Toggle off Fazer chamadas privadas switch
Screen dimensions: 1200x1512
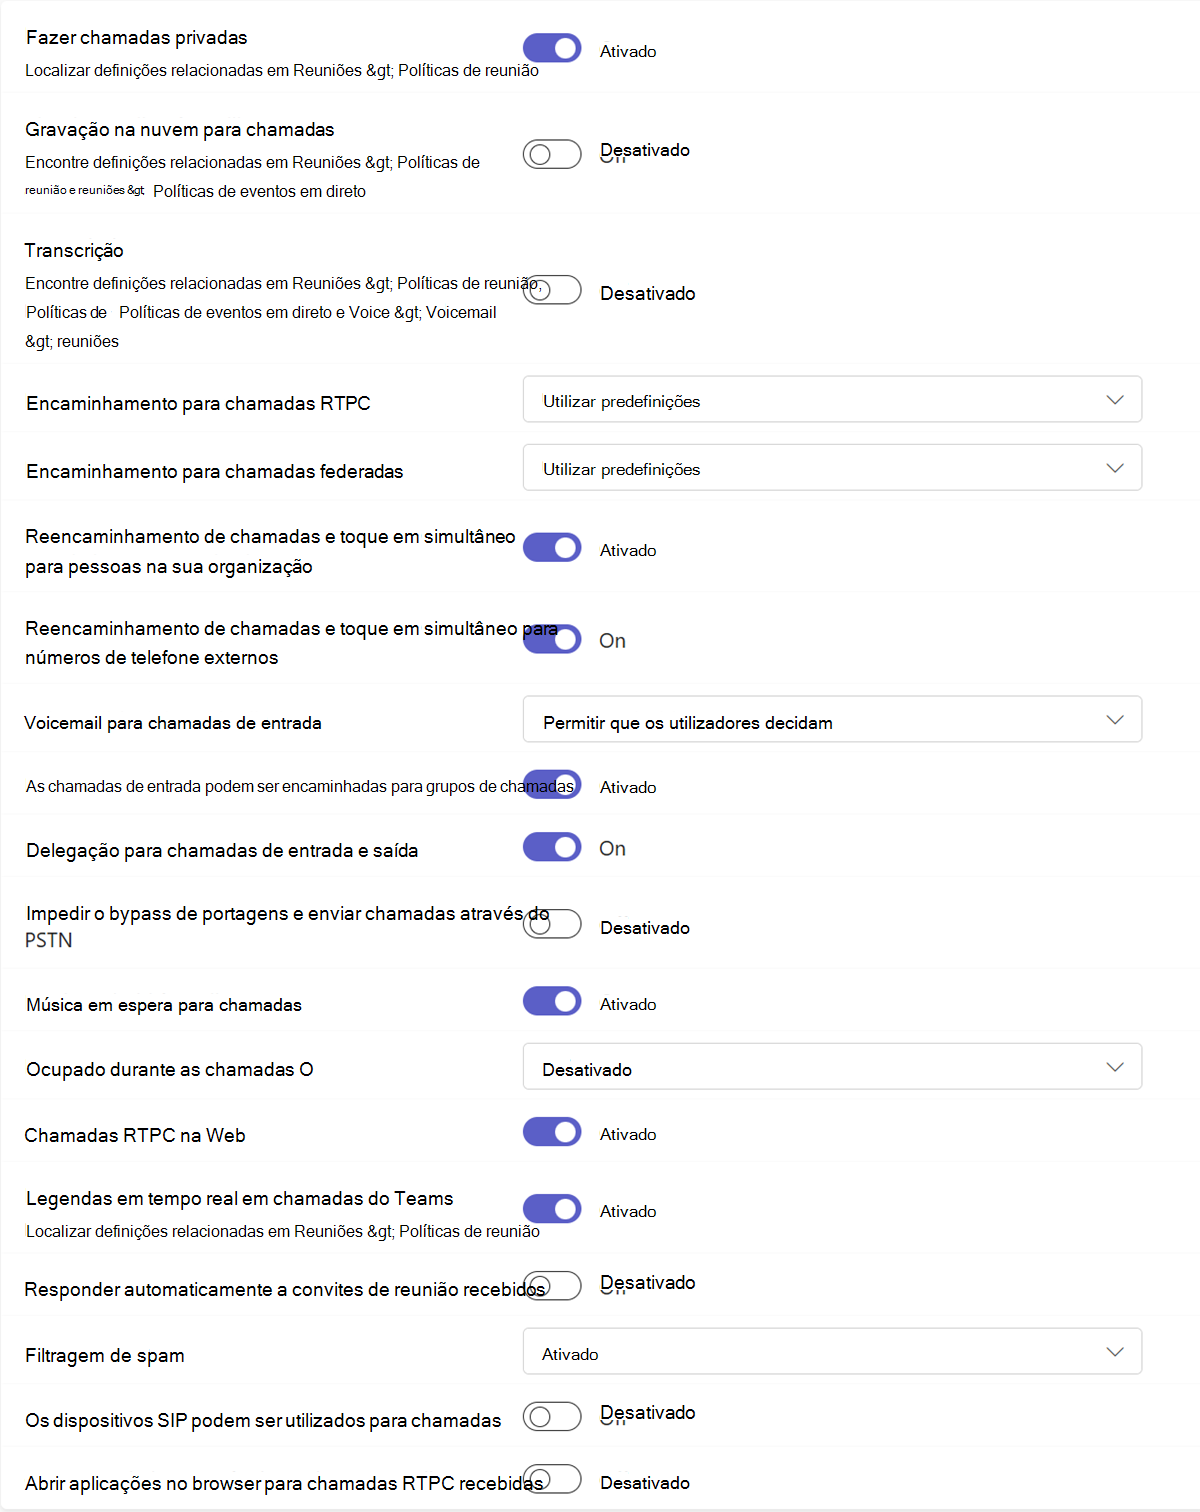pyautogui.click(x=552, y=48)
